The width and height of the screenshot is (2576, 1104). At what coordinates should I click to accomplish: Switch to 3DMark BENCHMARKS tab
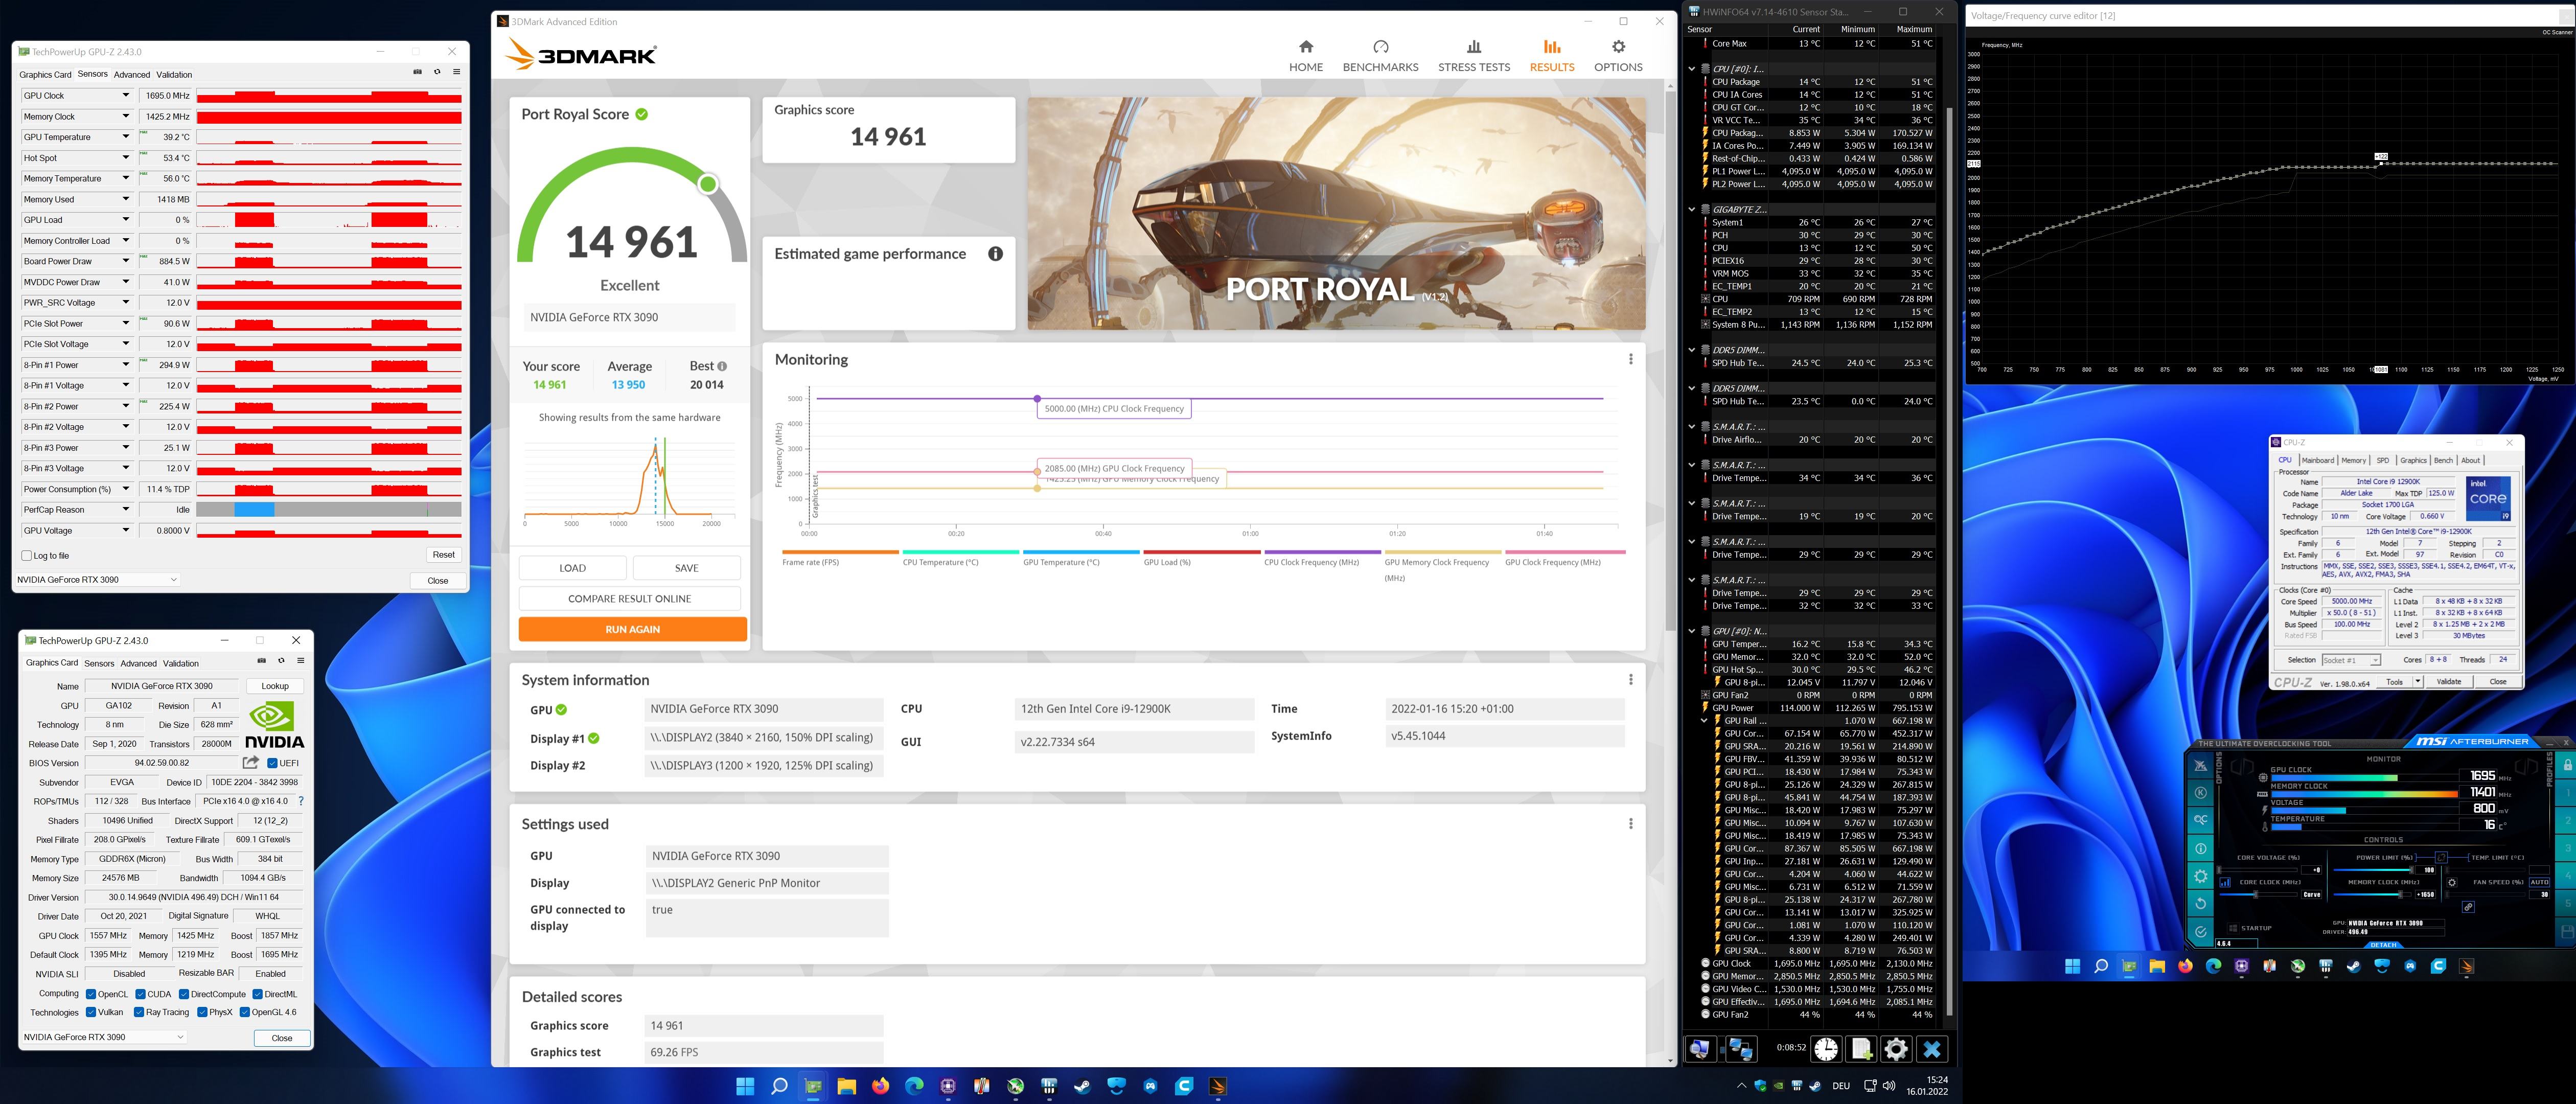click(x=1380, y=56)
